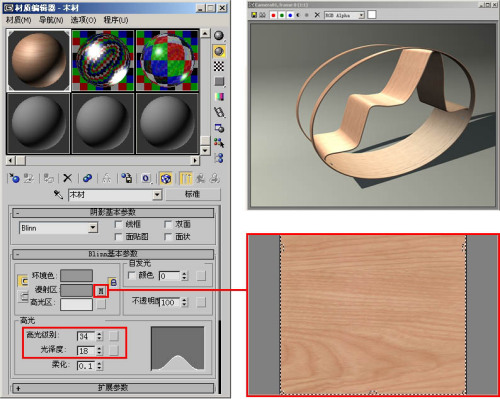Toggle diffuse-specular lock button
Image resolution: width=500 pixels, height=399 pixels.
pos(23,296)
